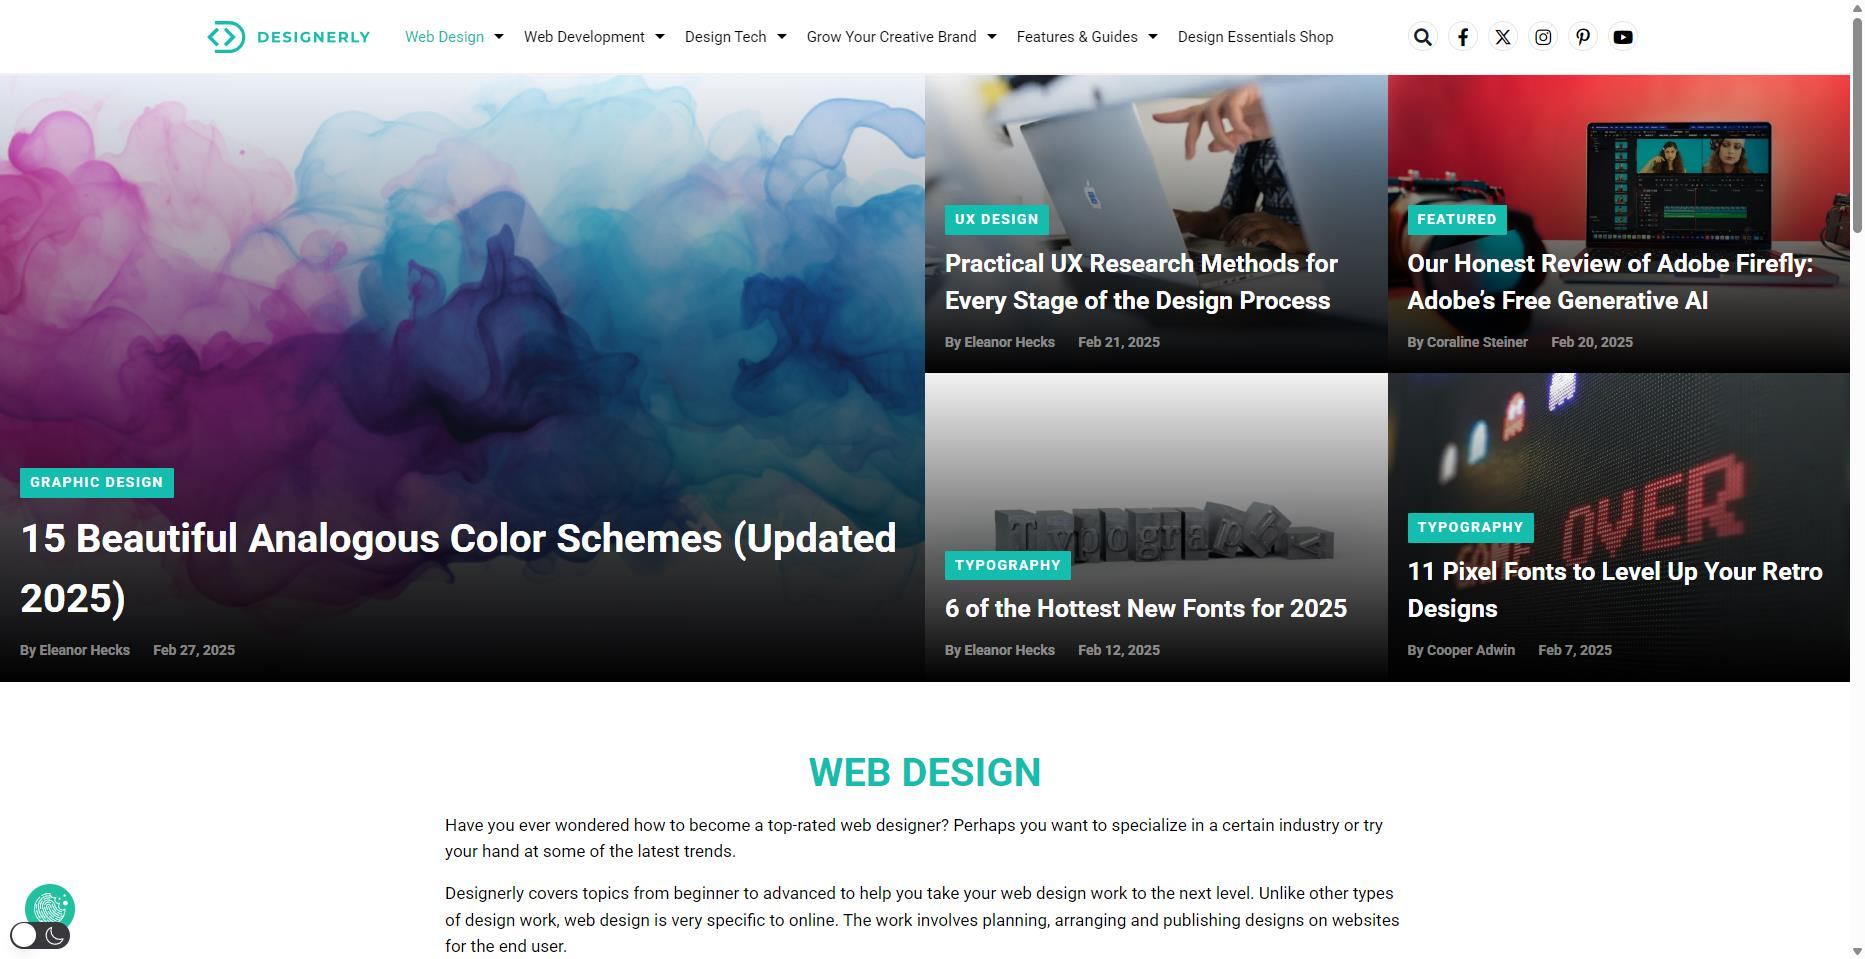This screenshot has width=1865, height=959.
Task: Open the 15 Beautiful Analogous Color Schemes article
Action: [458, 568]
